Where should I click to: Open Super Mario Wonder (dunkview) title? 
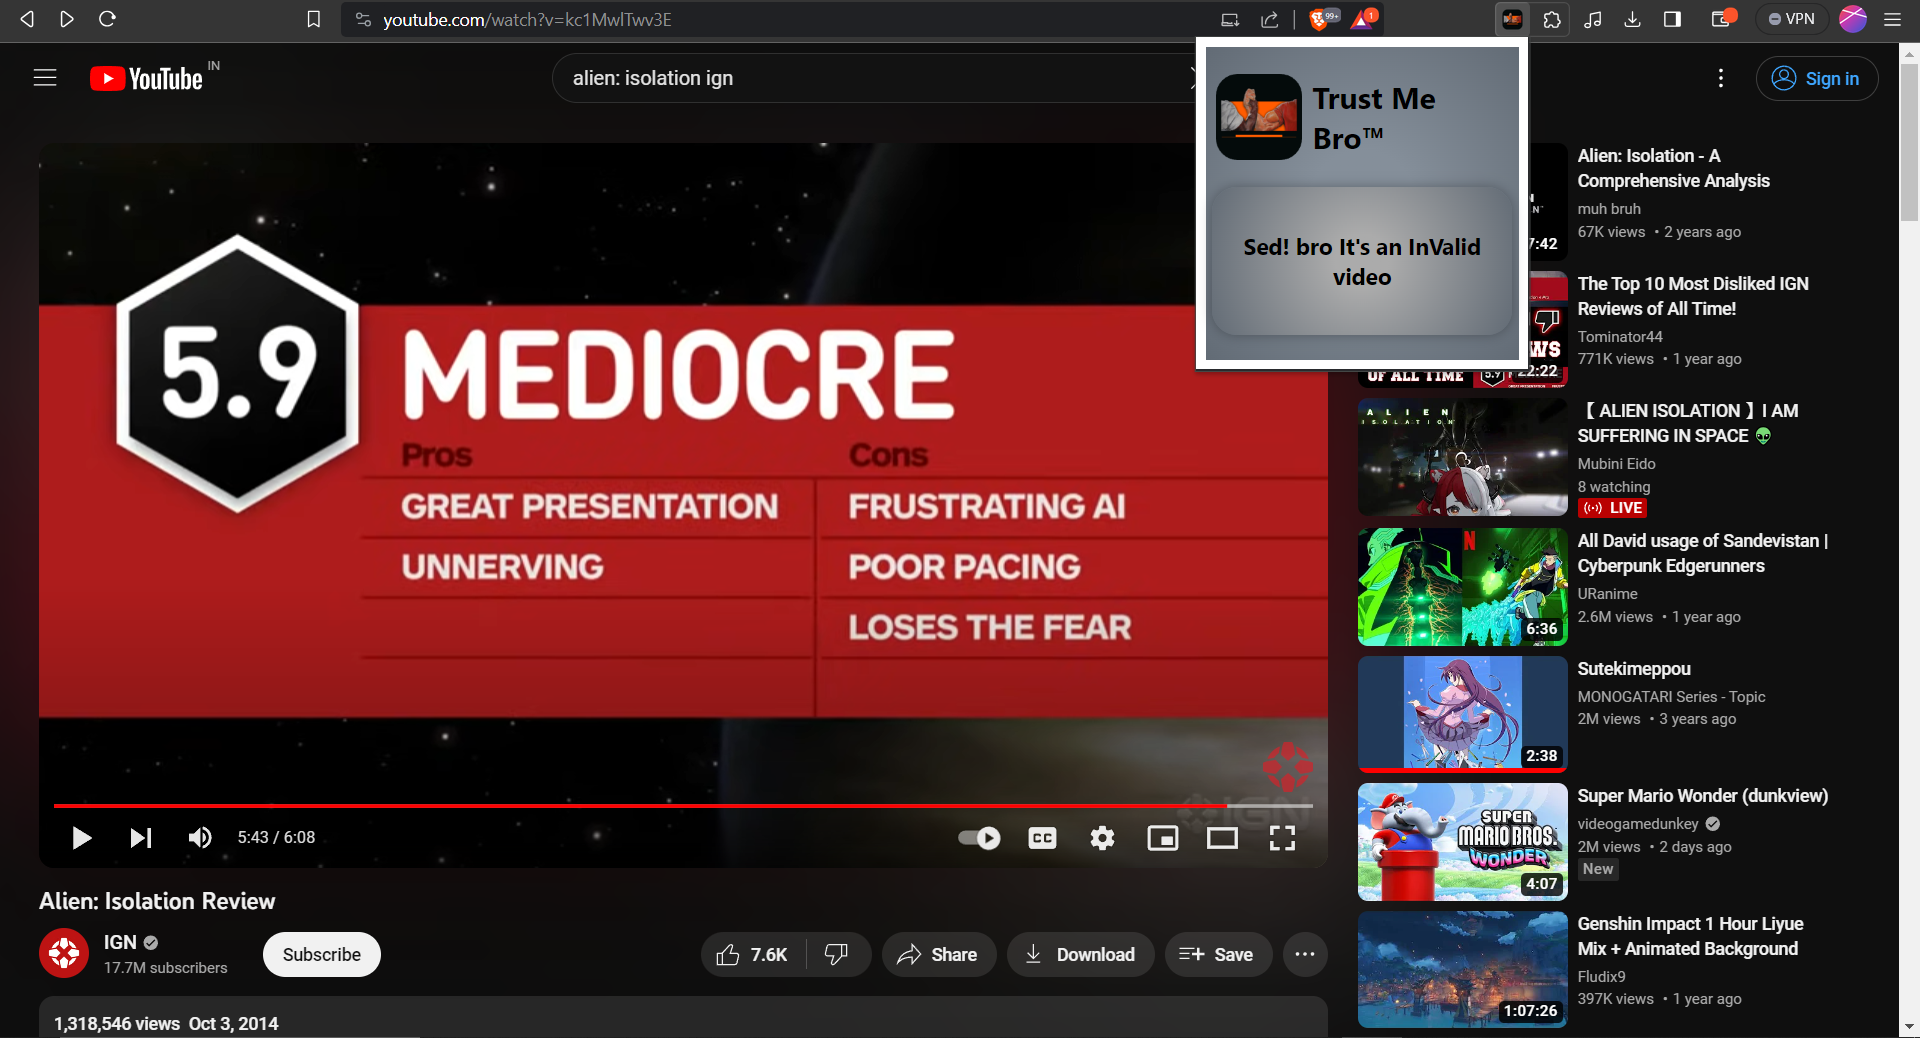pyautogui.click(x=1702, y=796)
